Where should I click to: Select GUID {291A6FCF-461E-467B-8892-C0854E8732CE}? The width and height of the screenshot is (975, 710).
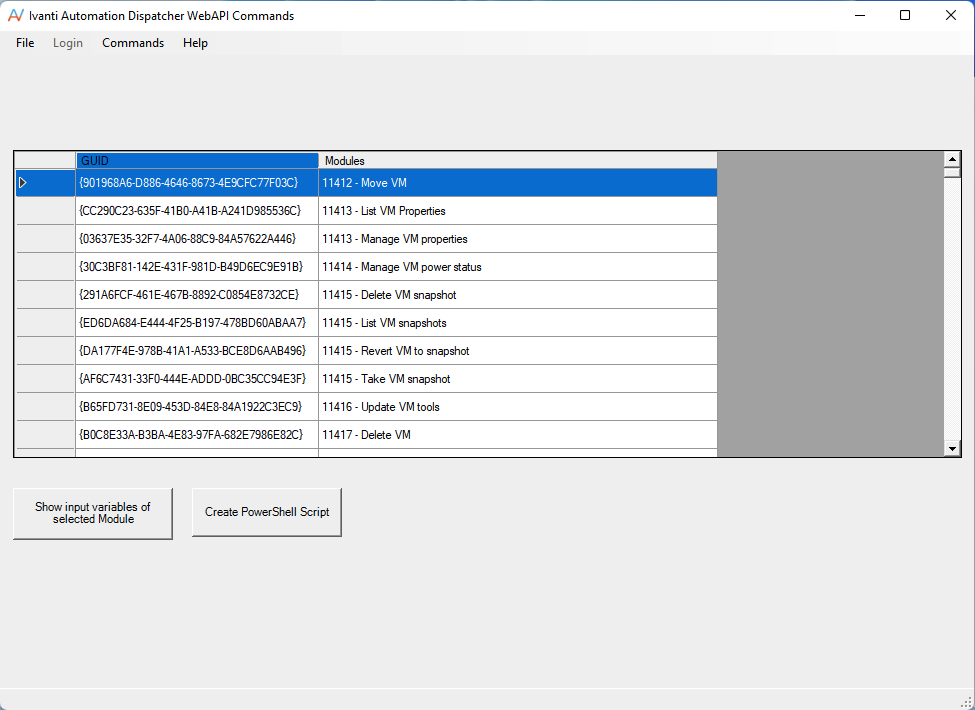click(197, 295)
